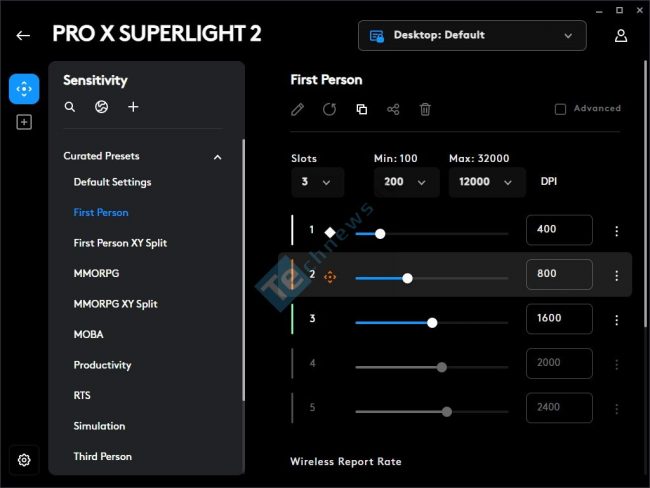Select the Third Person preset
The image size is (650, 488).
[x=102, y=456]
